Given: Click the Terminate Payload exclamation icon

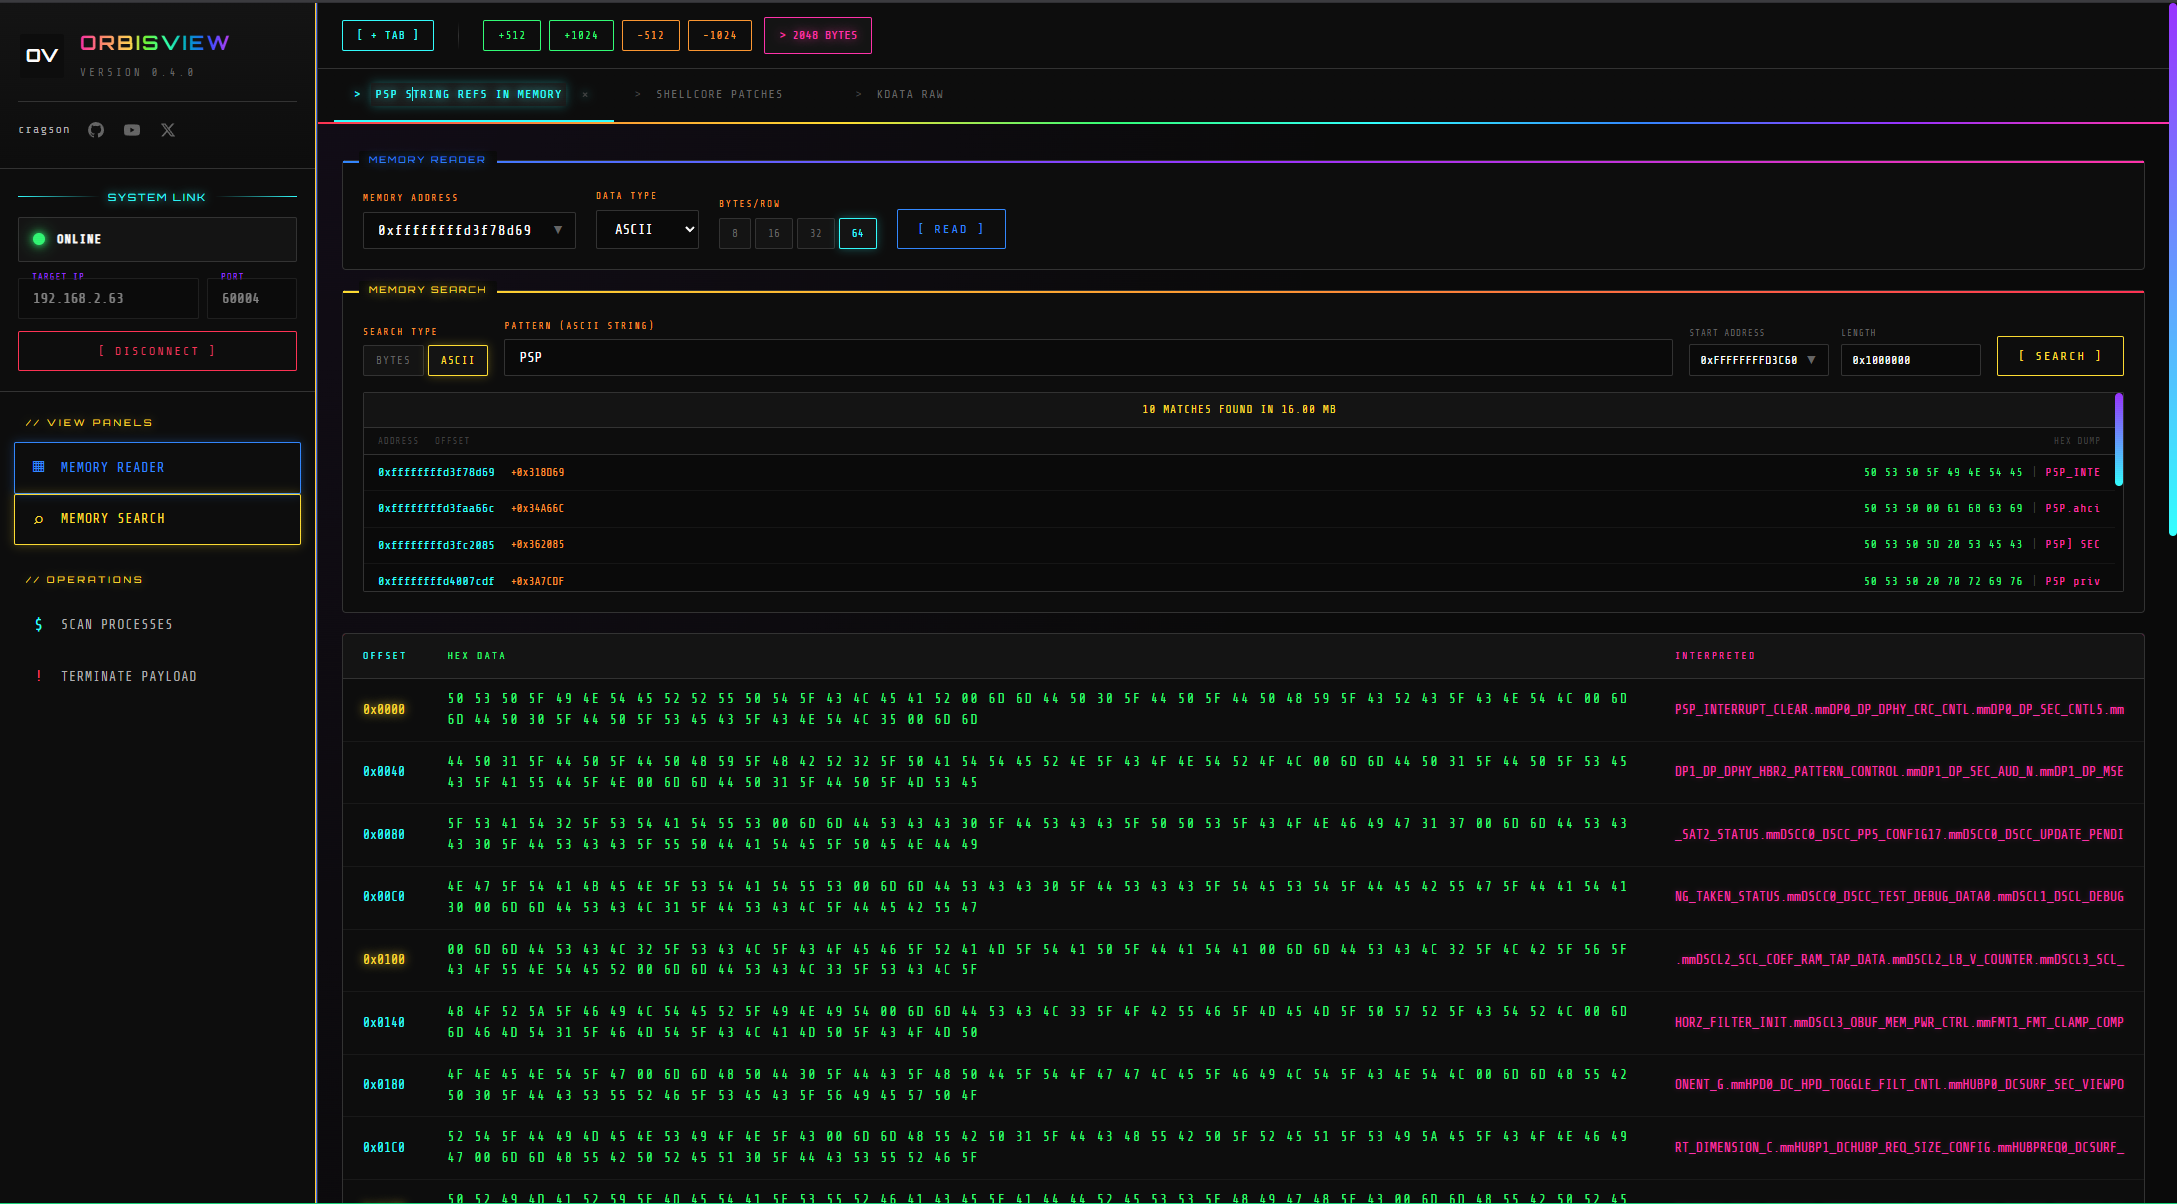Looking at the screenshot, I should click(39, 676).
